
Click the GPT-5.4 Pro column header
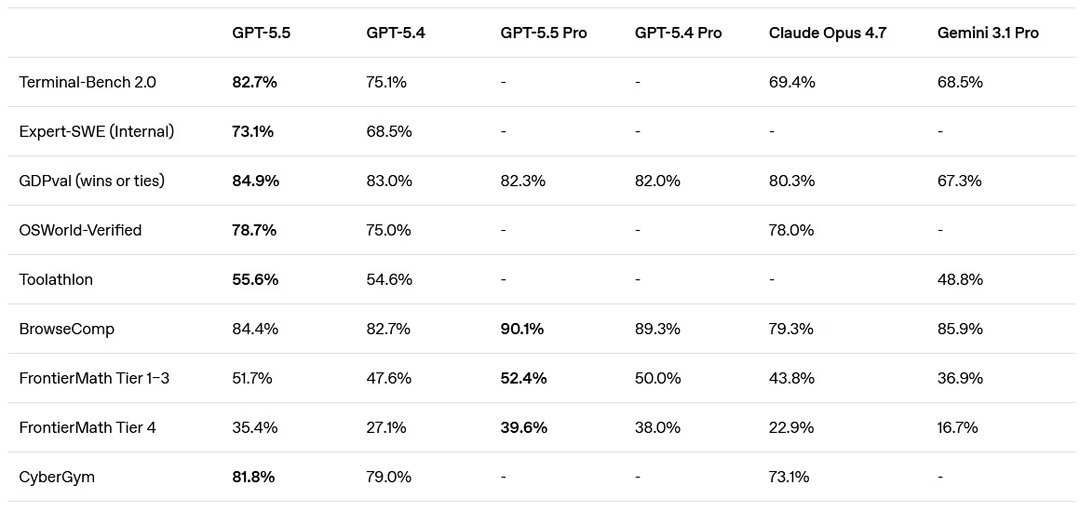(x=678, y=33)
